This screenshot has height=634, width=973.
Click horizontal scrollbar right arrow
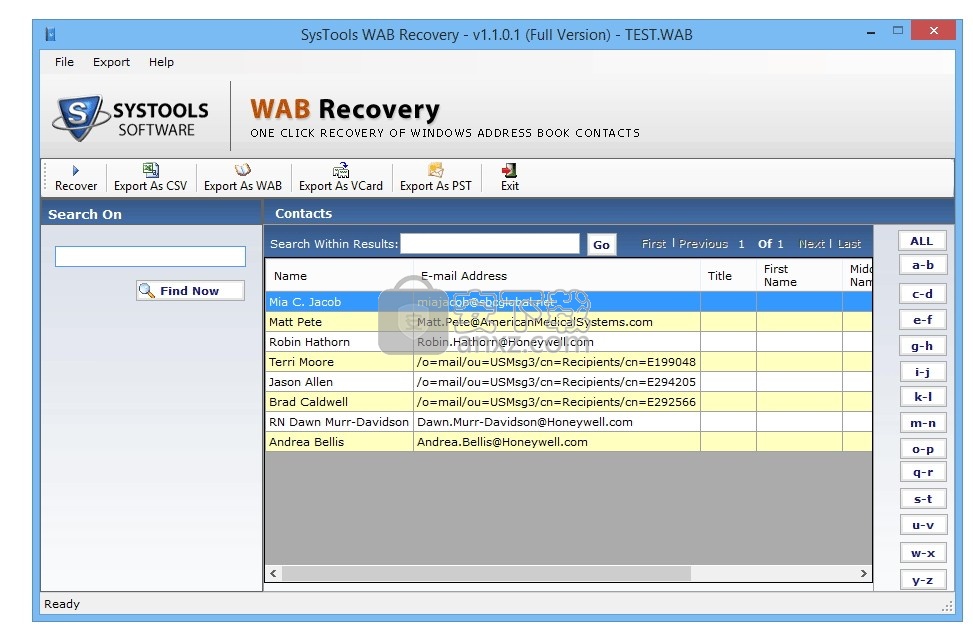(x=863, y=573)
